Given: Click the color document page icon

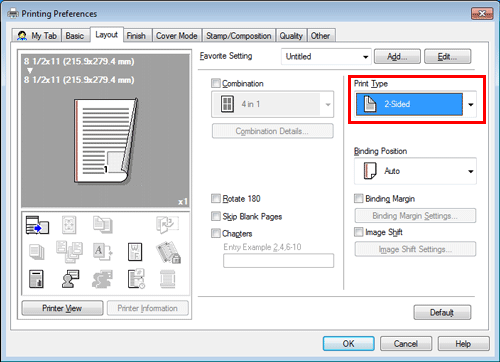Looking at the screenshot, I should point(36,279).
